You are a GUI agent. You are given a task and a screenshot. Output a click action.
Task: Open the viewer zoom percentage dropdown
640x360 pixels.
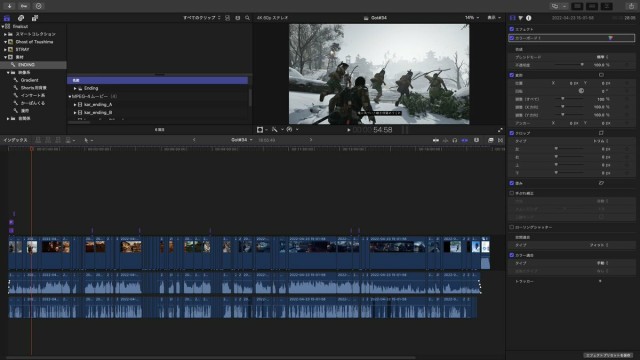pyautogui.click(x=472, y=18)
